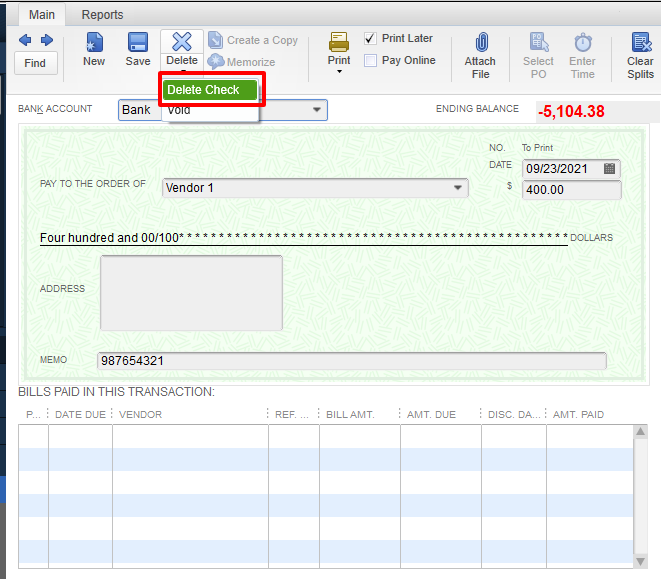Screen dimensions: 661x579
Task: Expand the Print button dropdown arrow
Action: [339, 72]
